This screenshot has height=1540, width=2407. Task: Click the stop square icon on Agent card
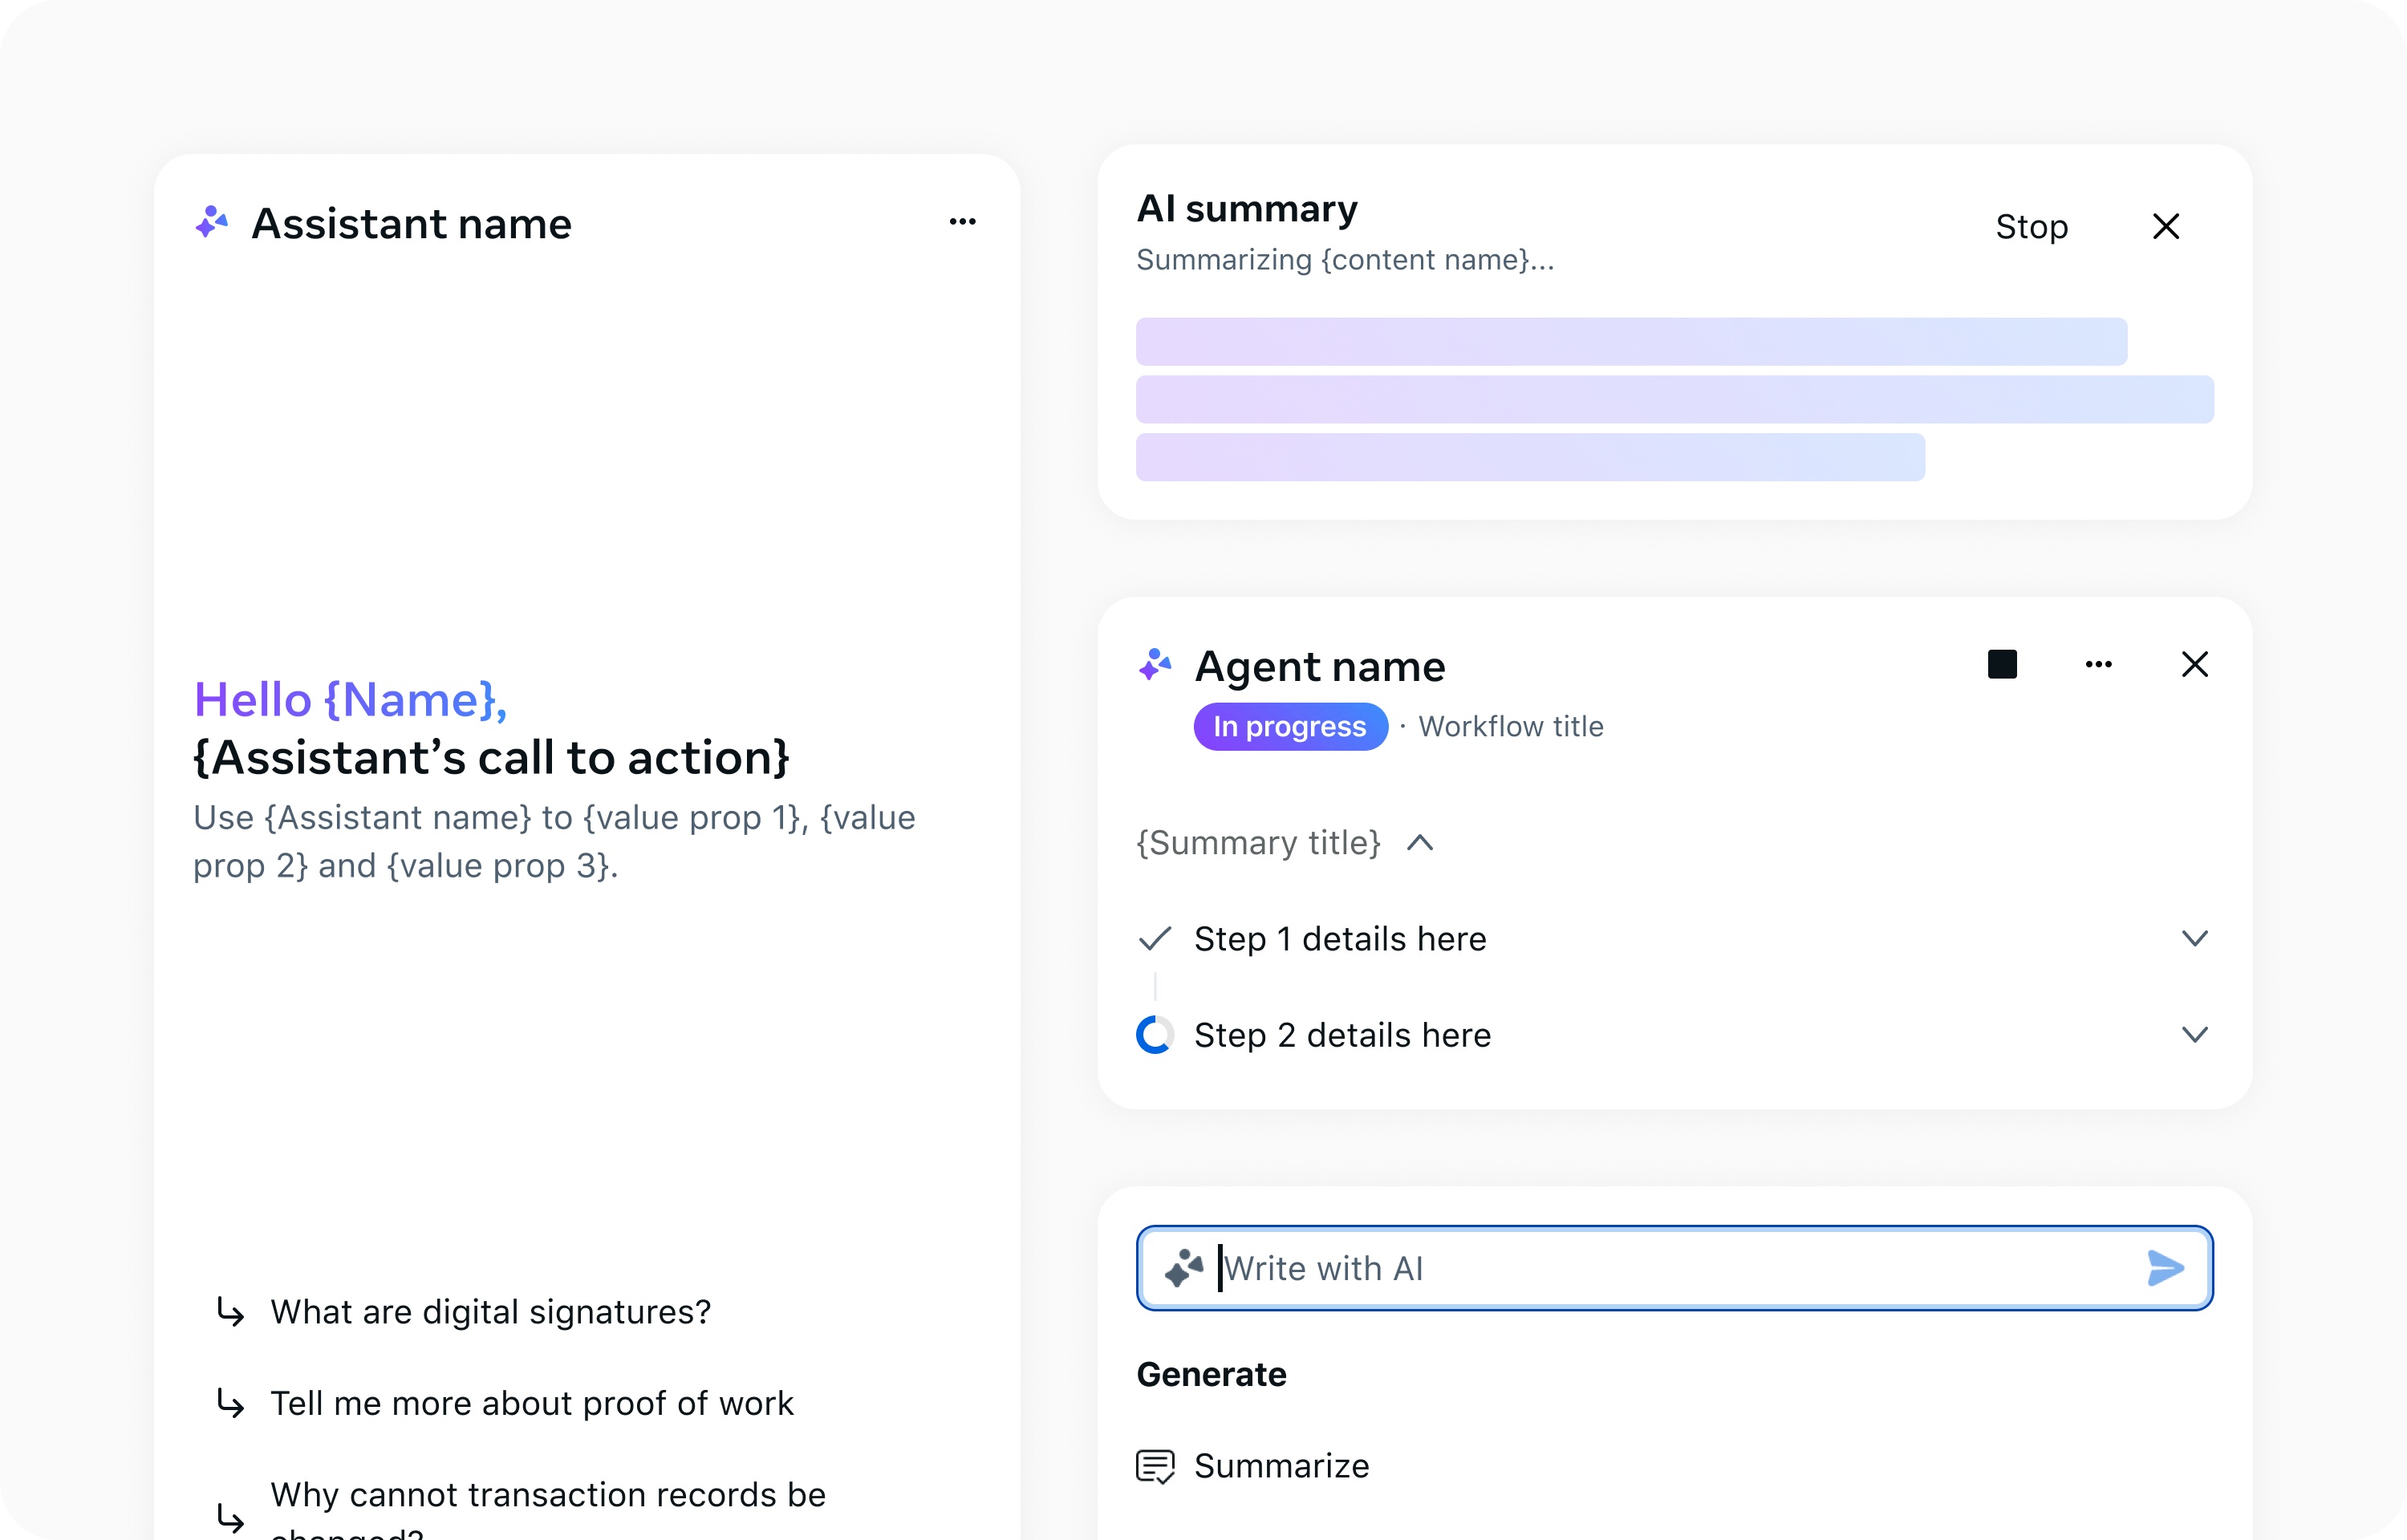coord(2002,663)
